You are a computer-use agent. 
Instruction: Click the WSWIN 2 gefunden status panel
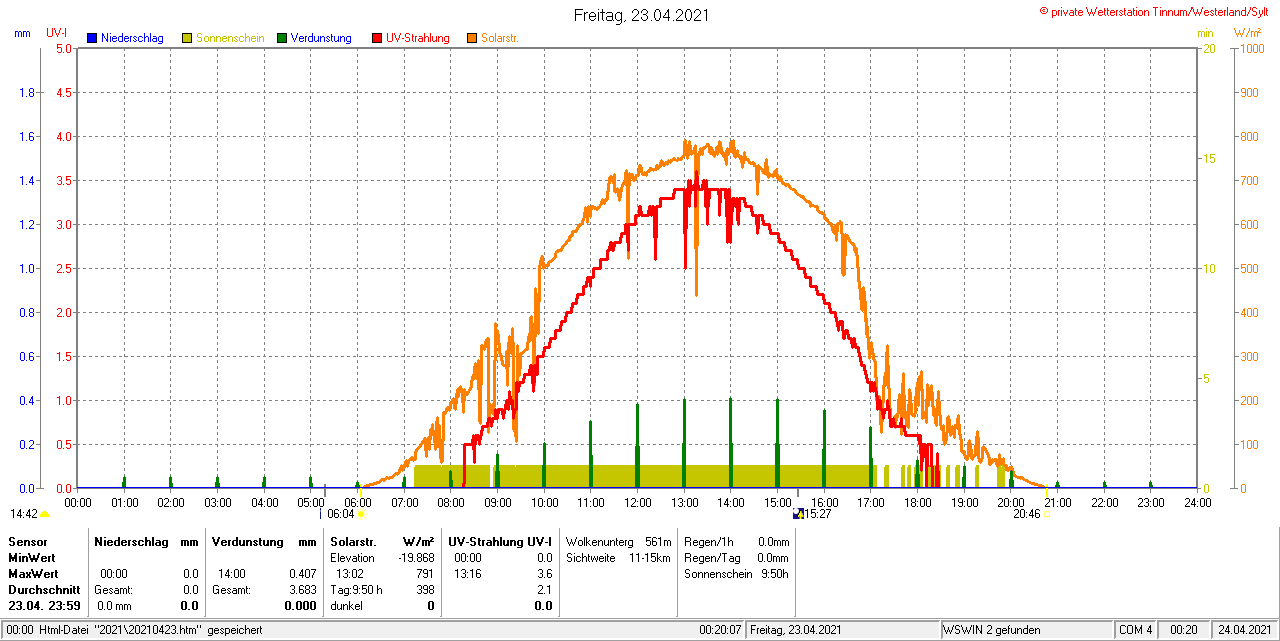(x=1026, y=630)
